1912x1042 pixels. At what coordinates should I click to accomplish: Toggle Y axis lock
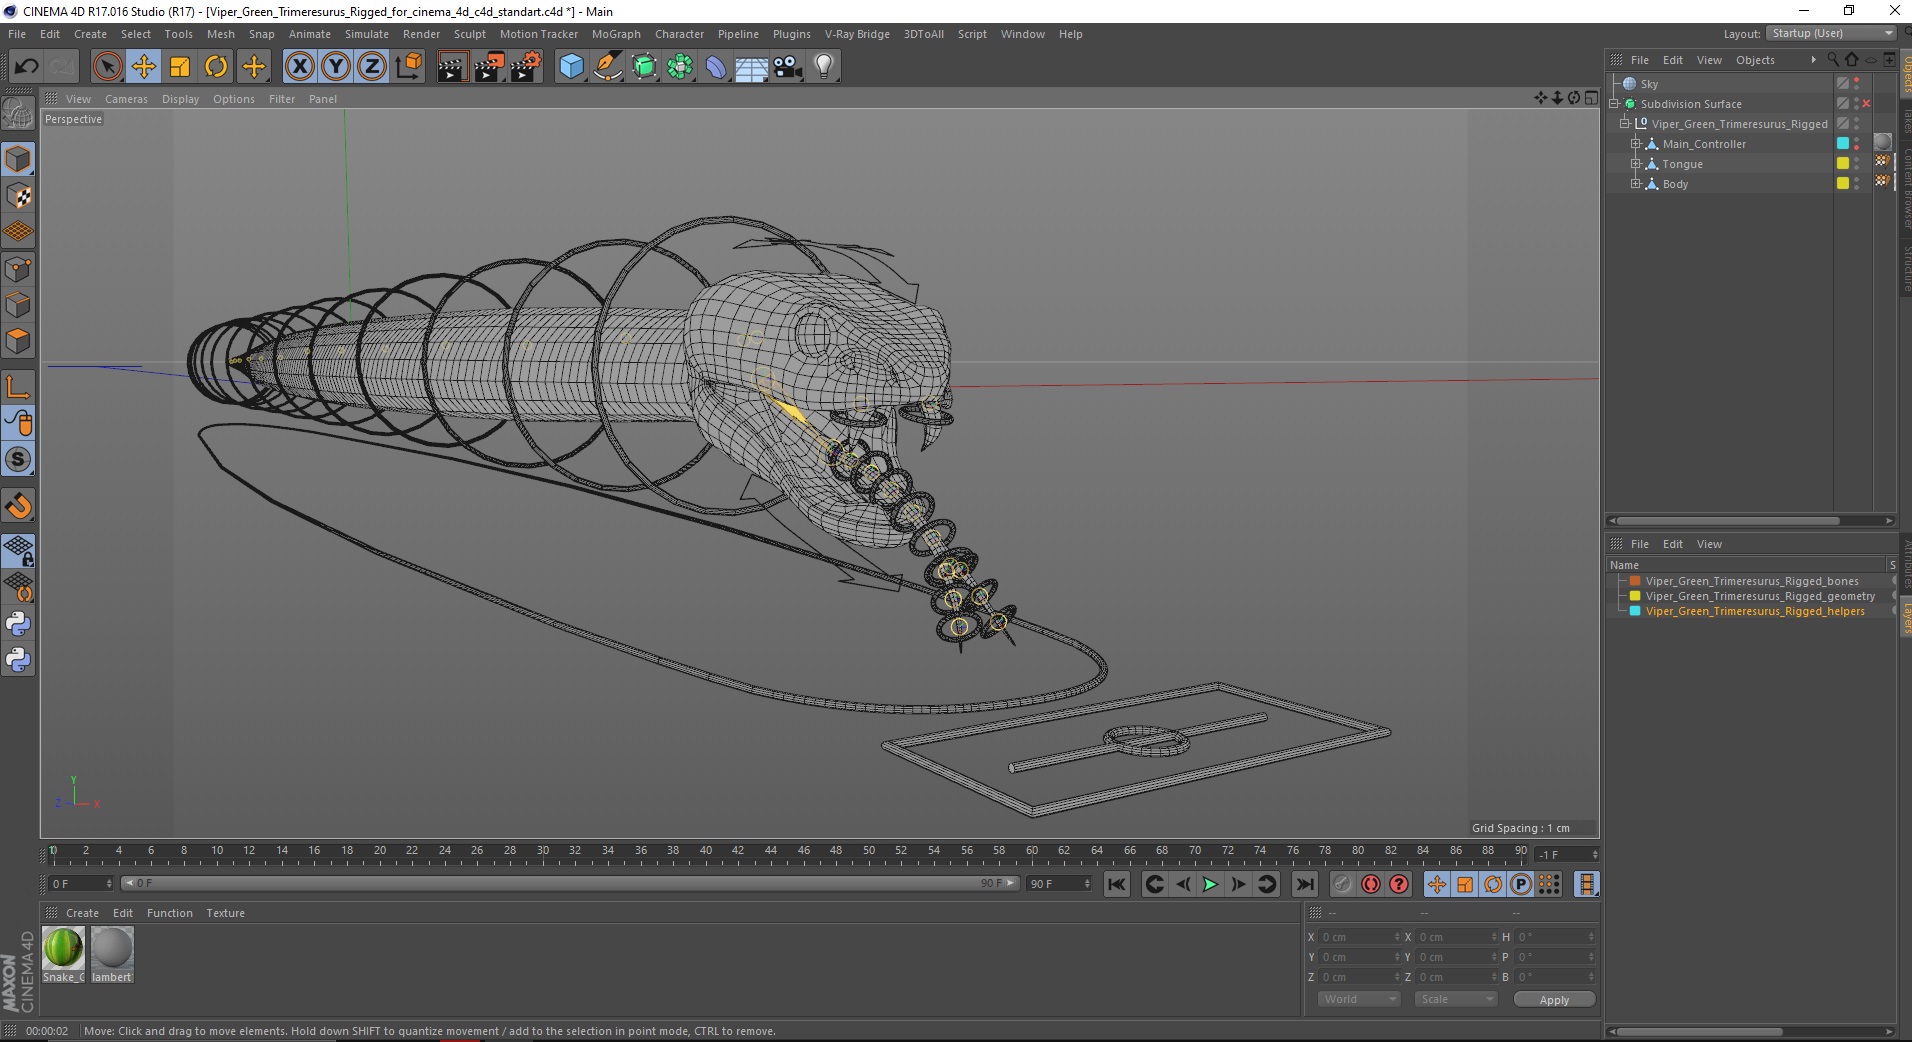point(336,67)
